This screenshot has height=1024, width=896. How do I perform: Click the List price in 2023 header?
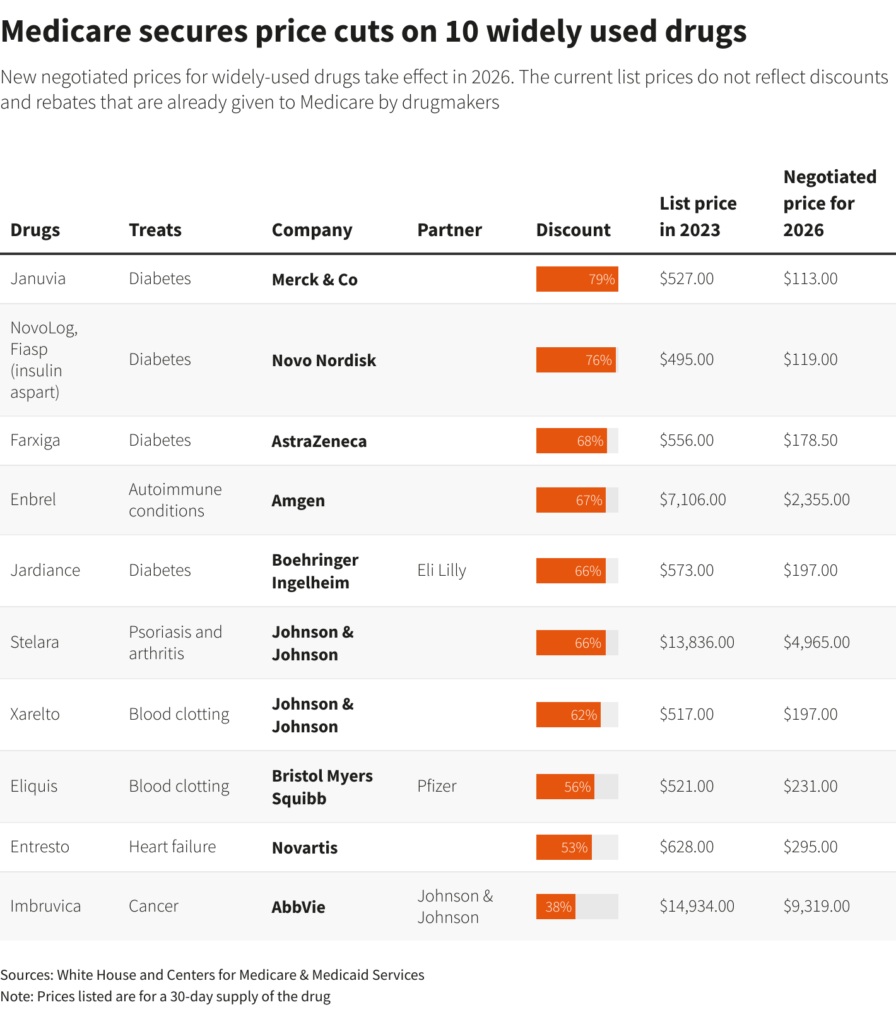697,217
